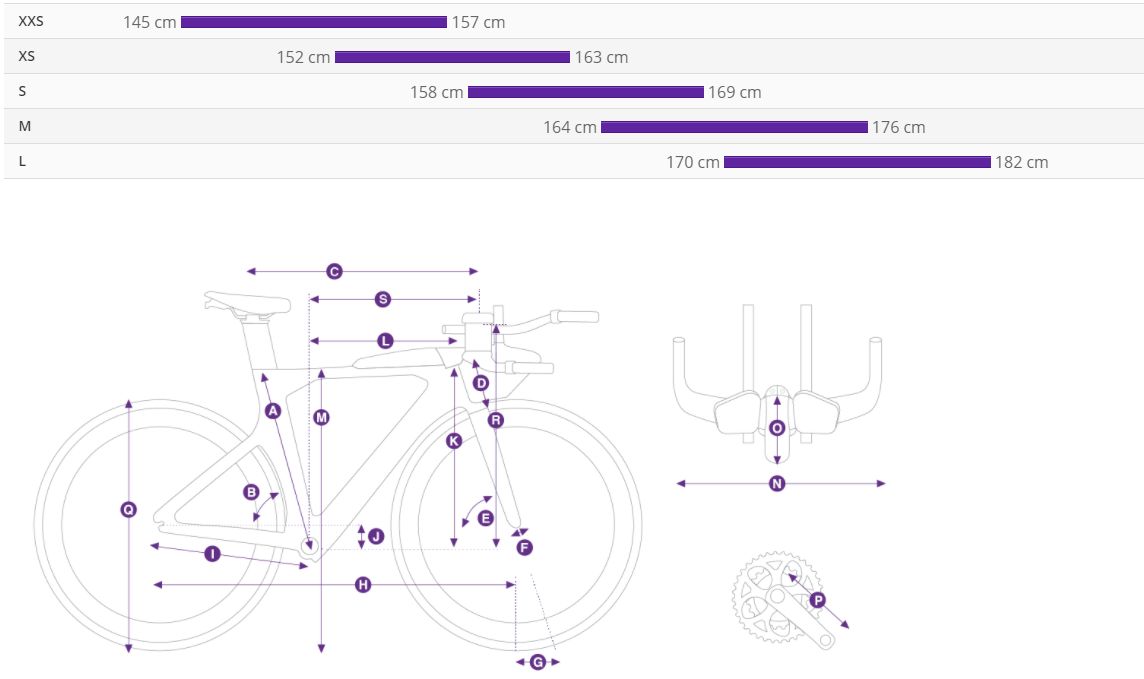Click the XXS size height range bar
This screenshot has width=1144, height=679.
313,22
